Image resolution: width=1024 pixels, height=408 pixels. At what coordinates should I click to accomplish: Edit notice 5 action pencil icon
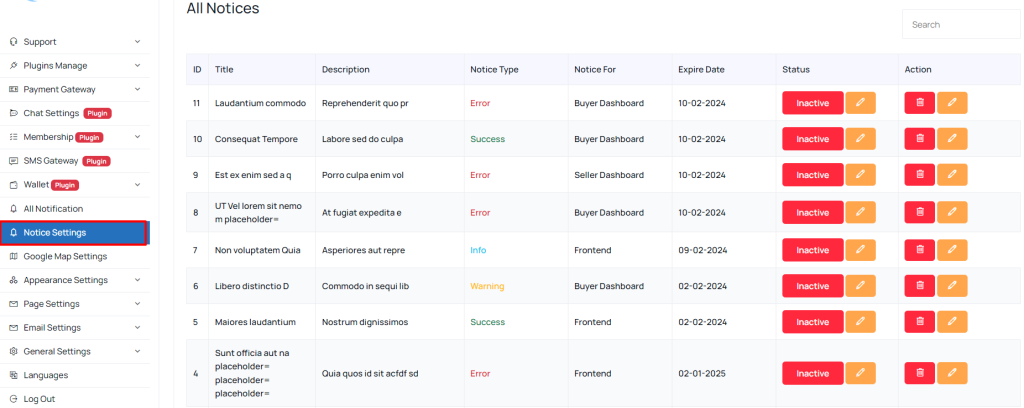pyautogui.click(x=952, y=321)
